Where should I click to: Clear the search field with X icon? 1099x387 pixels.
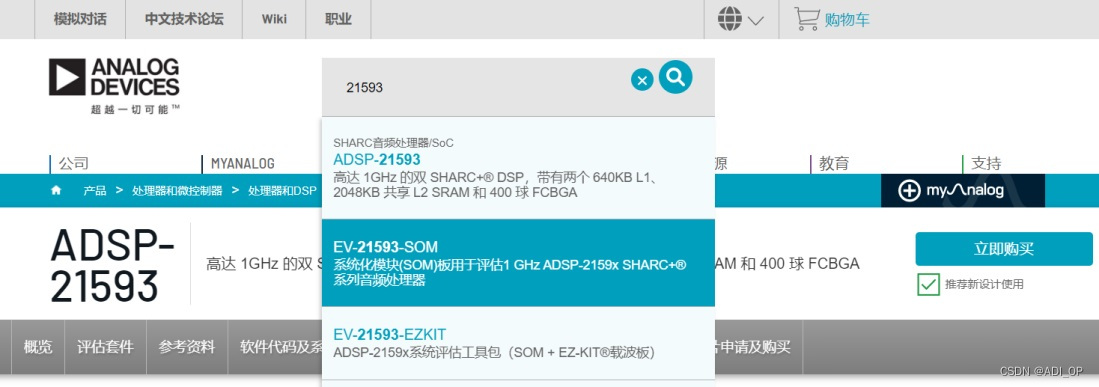pos(642,80)
